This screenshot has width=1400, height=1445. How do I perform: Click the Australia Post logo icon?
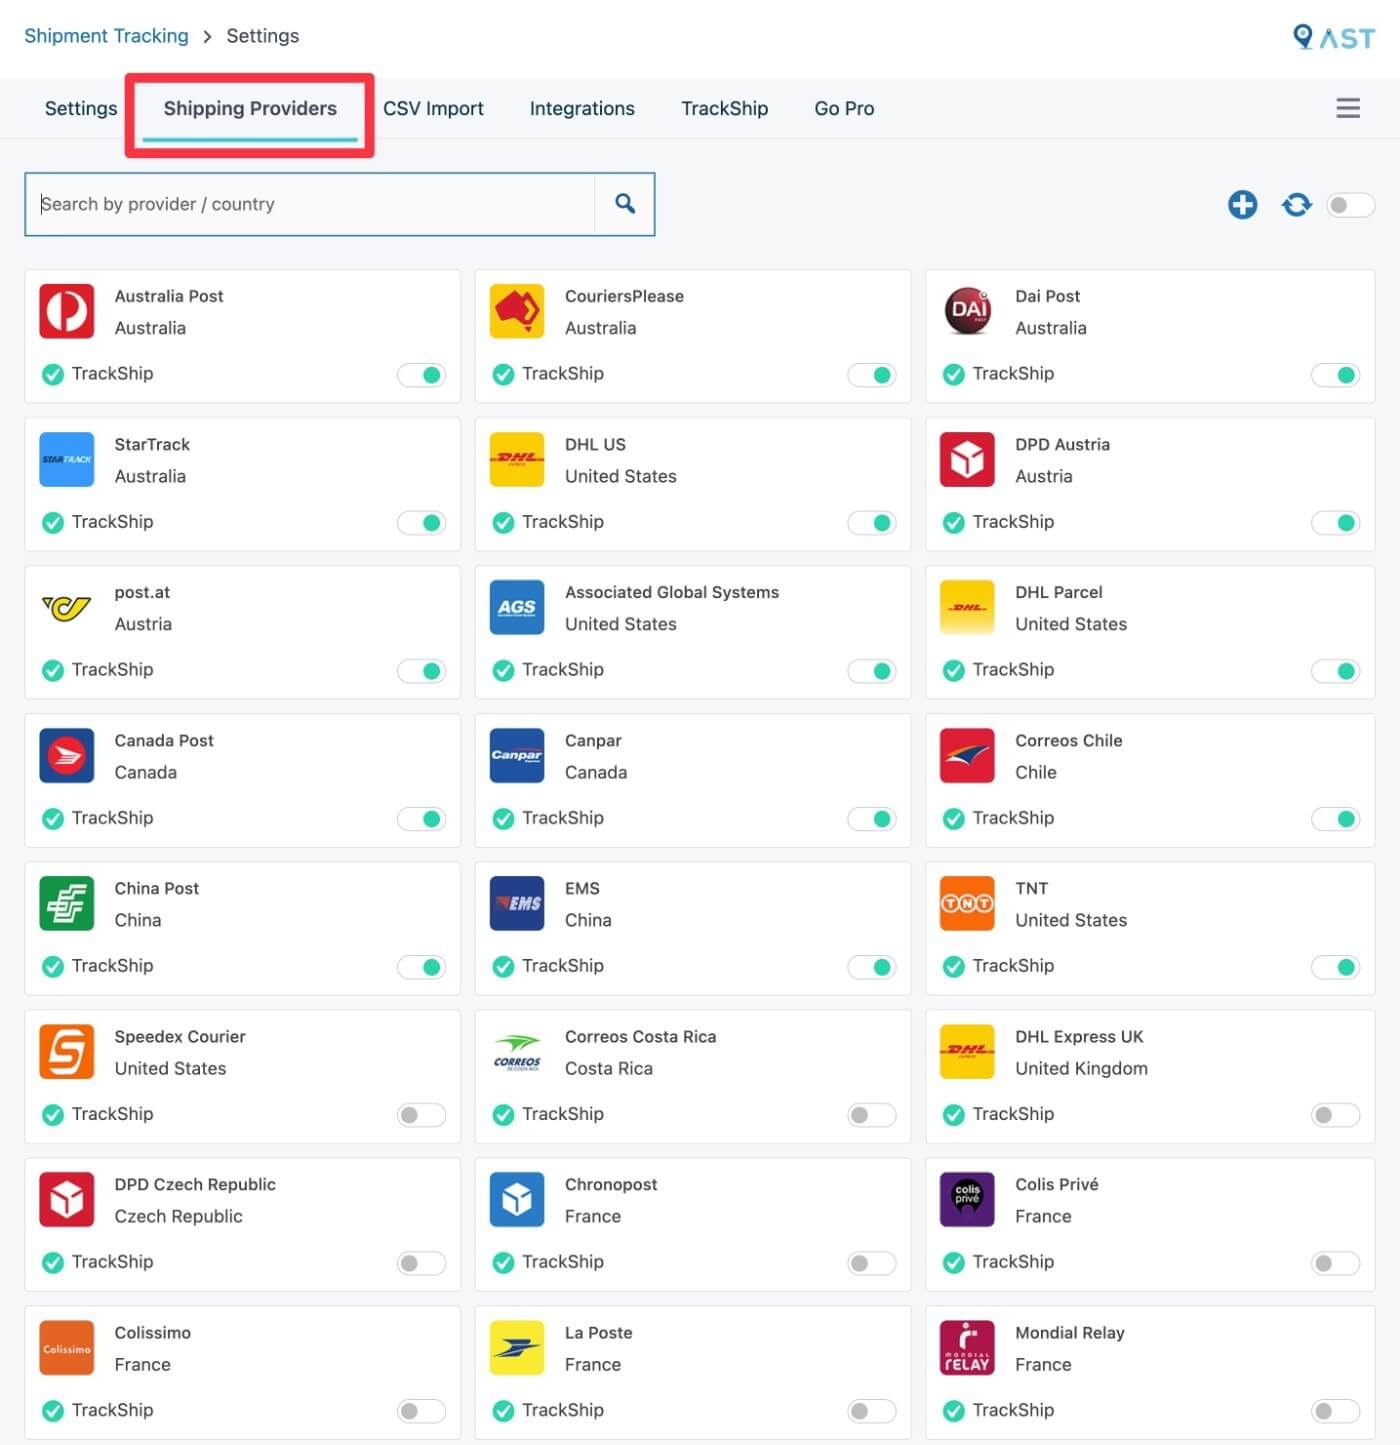[x=66, y=311]
